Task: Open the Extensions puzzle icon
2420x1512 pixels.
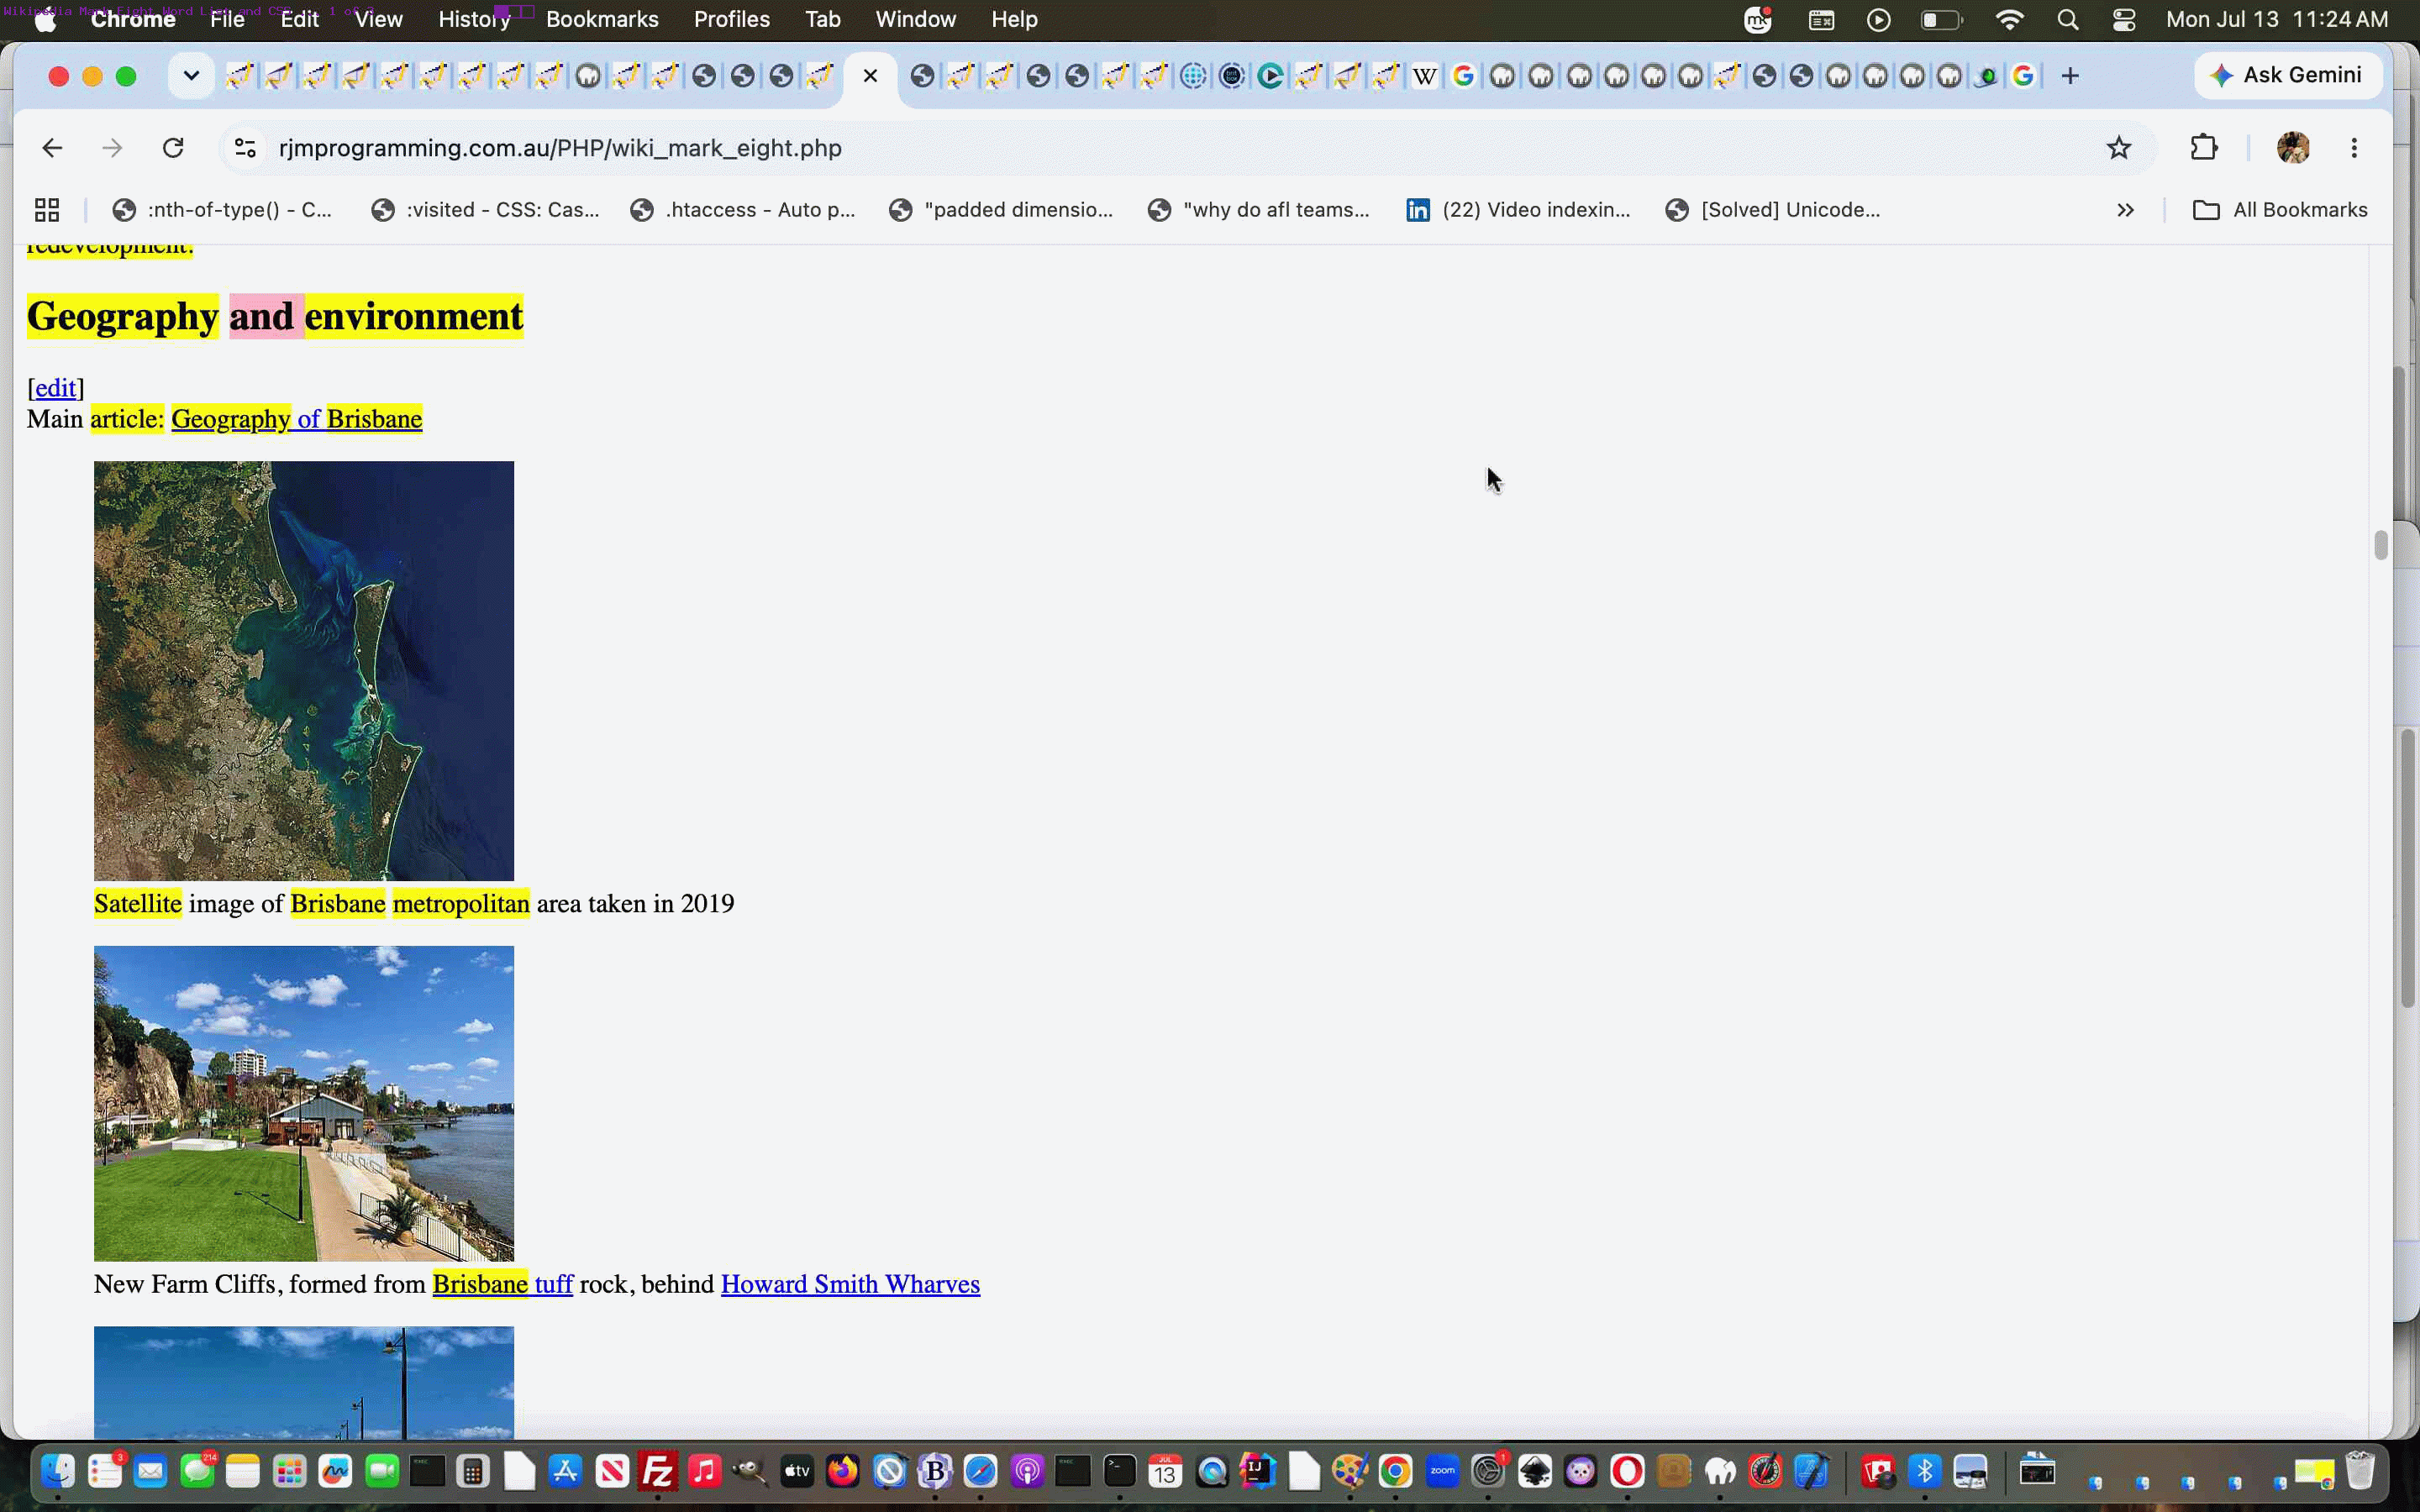Action: 2203,148
